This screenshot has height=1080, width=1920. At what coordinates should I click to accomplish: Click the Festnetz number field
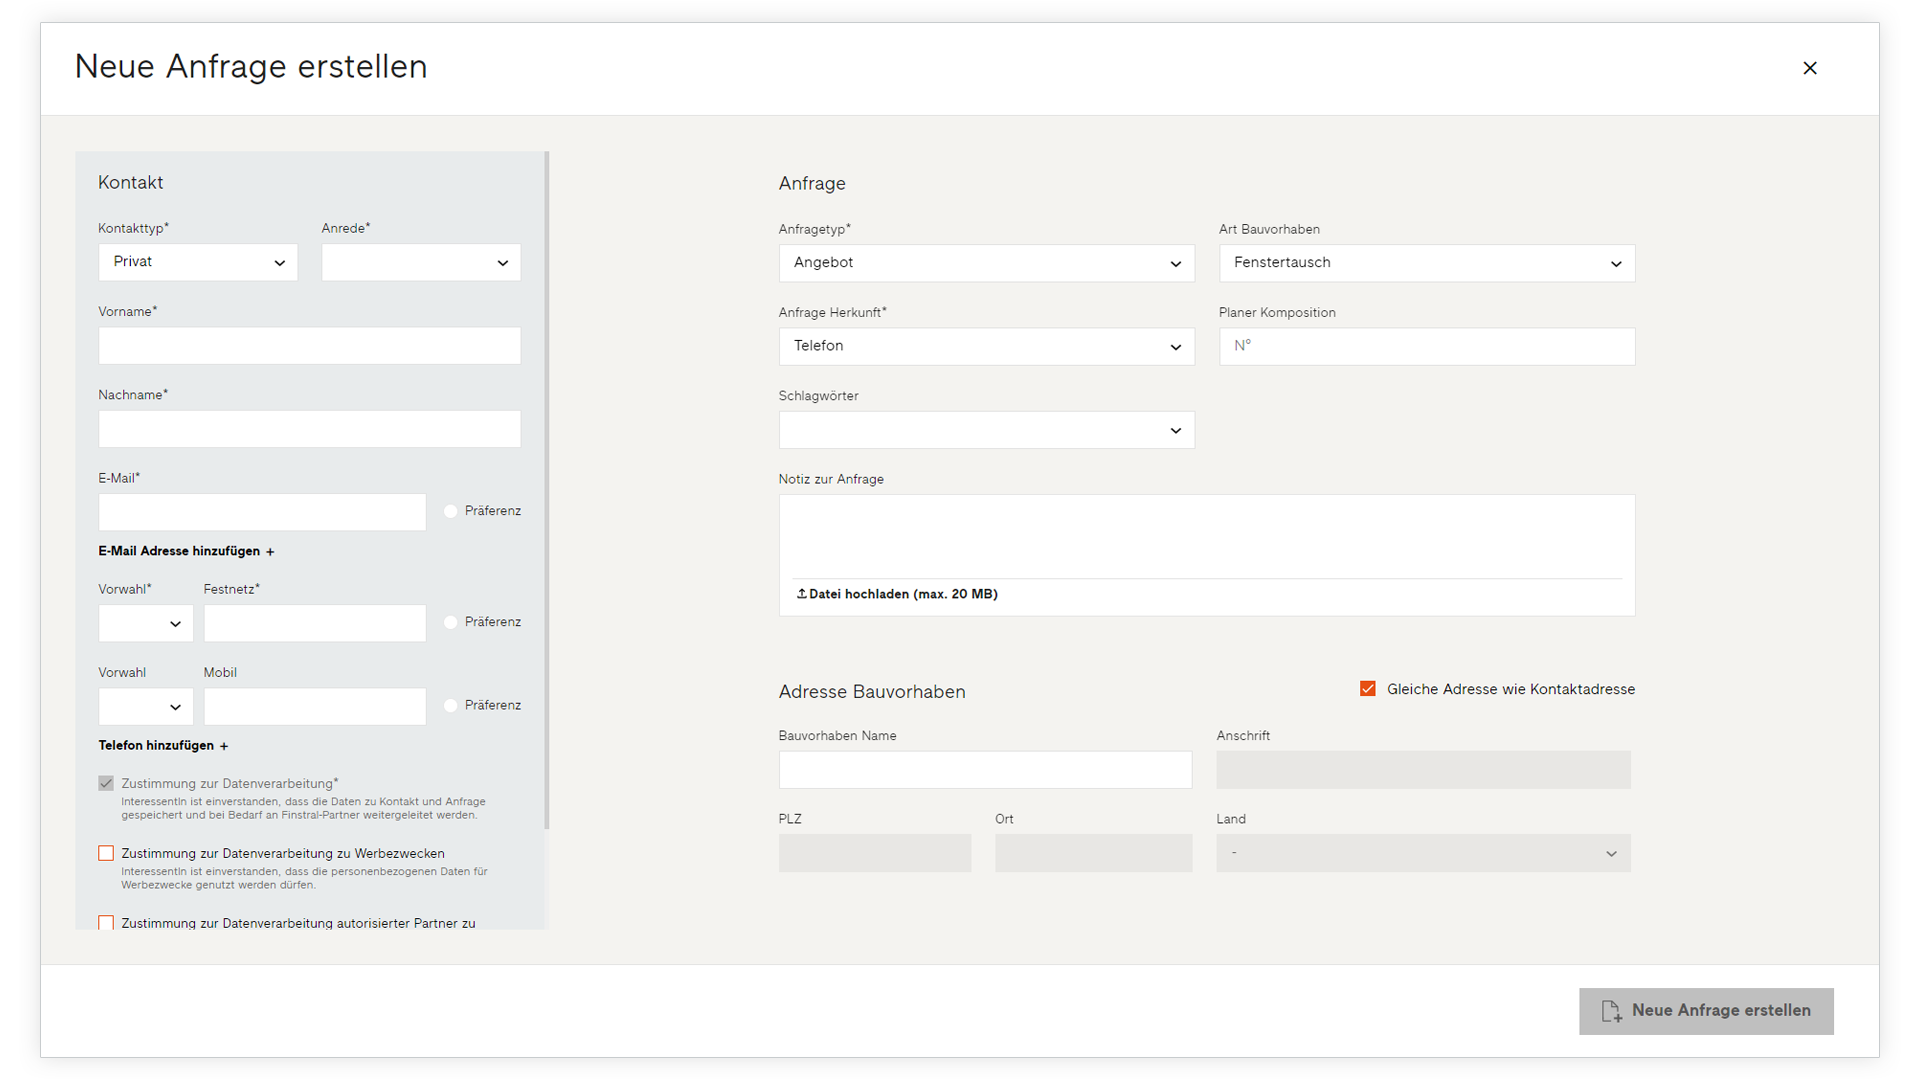coord(315,623)
